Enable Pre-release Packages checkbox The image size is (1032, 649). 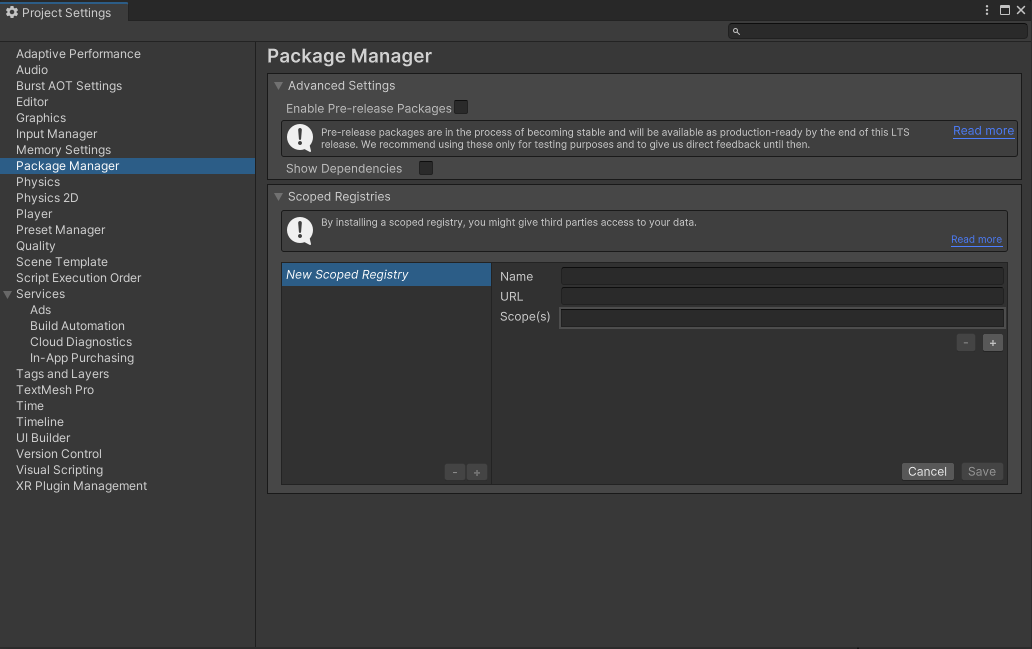pos(461,107)
